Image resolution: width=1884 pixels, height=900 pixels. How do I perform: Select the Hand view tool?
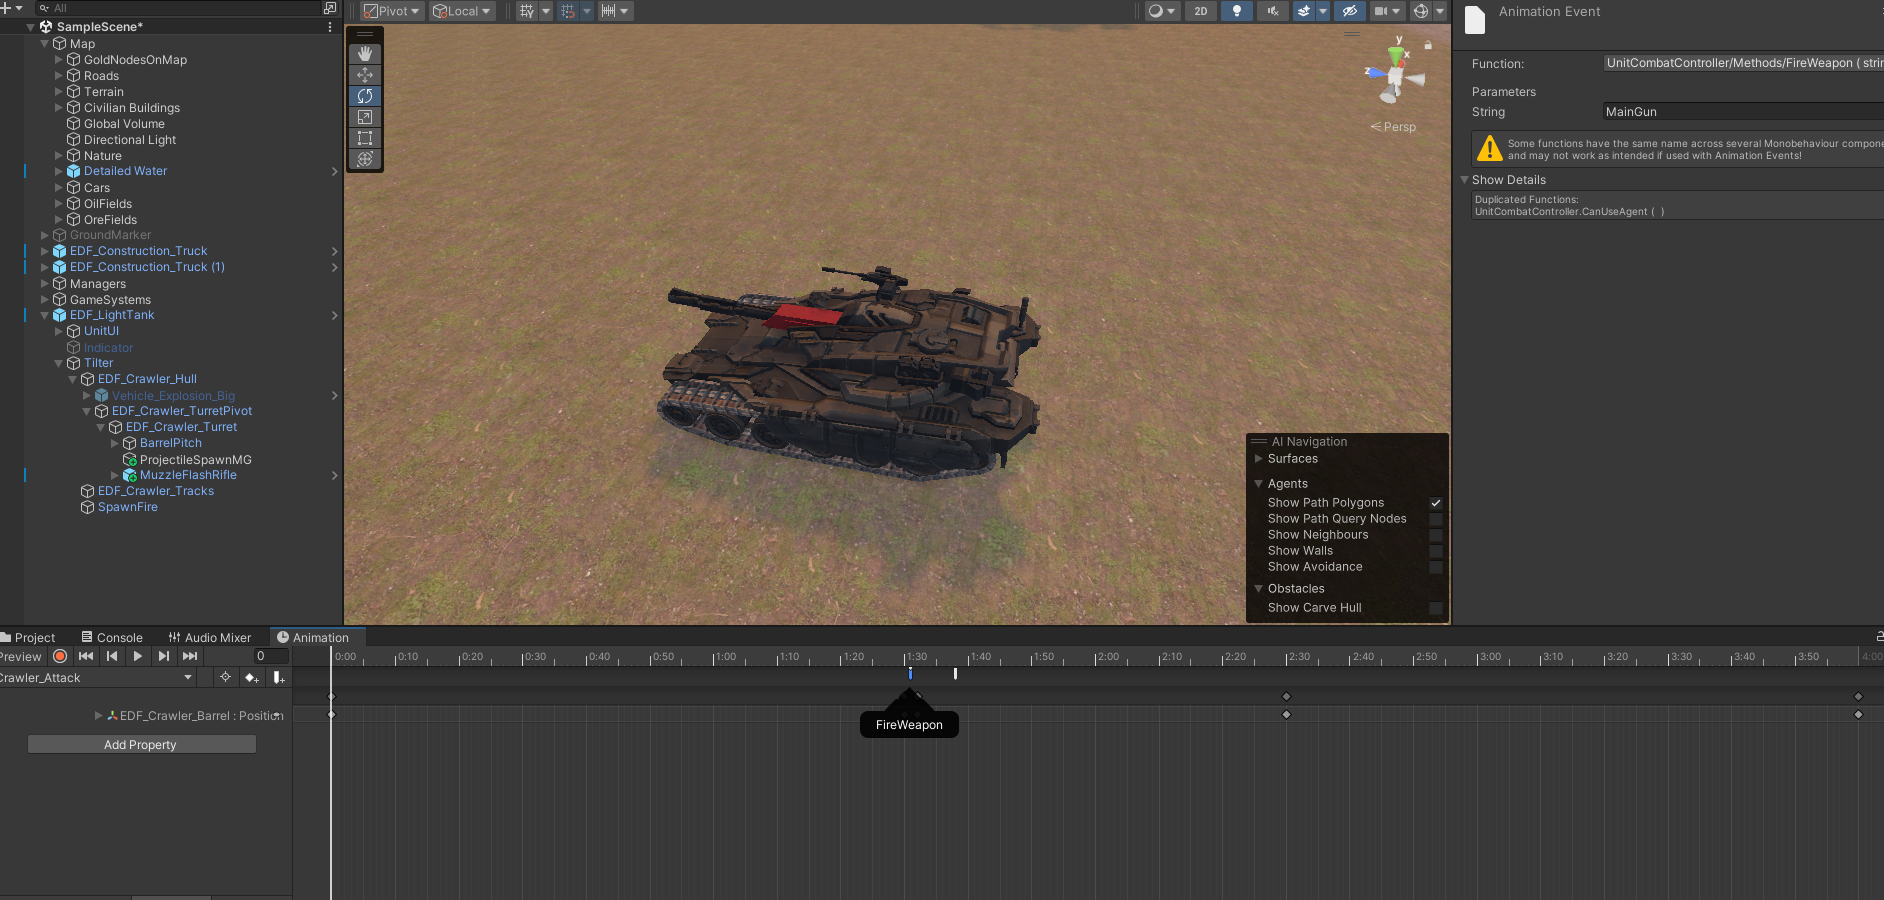[365, 54]
